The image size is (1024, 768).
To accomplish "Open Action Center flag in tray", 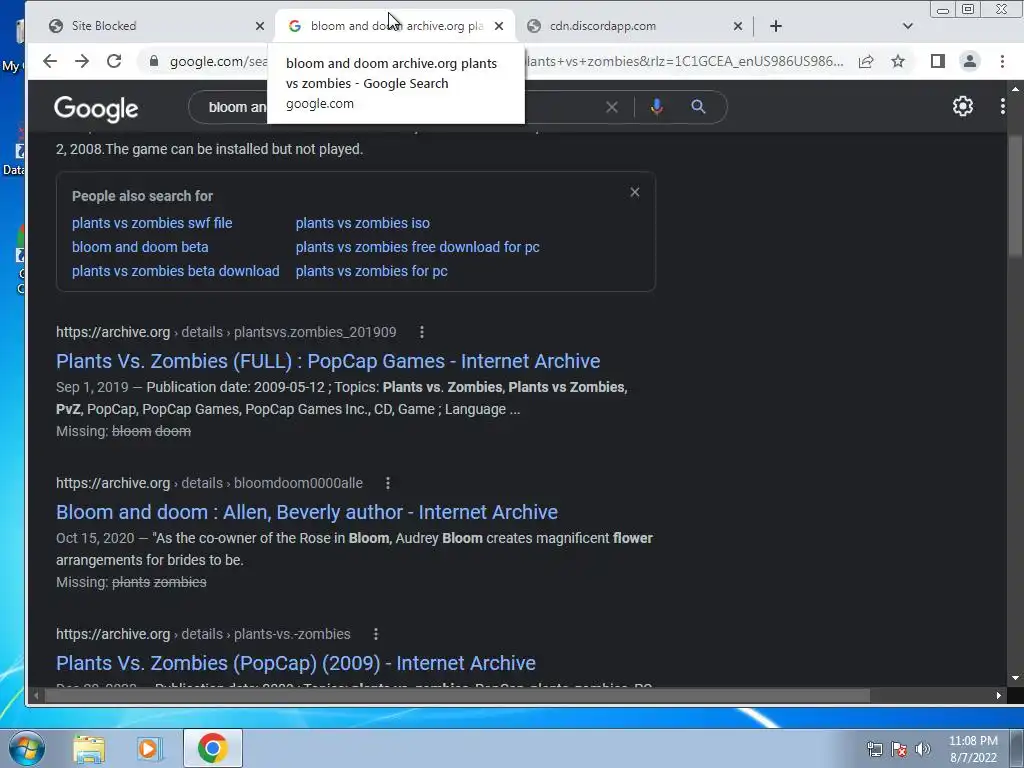I will [899, 749].
